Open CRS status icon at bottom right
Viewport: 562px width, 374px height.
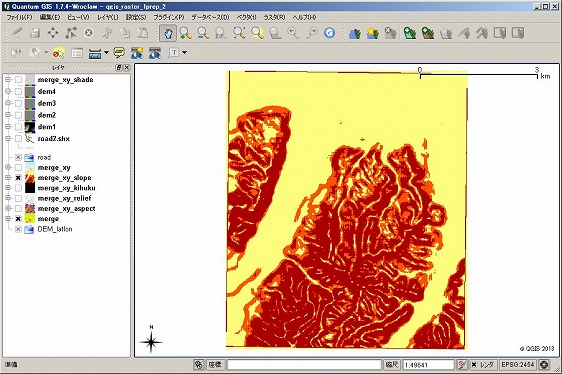coord(544,365)
